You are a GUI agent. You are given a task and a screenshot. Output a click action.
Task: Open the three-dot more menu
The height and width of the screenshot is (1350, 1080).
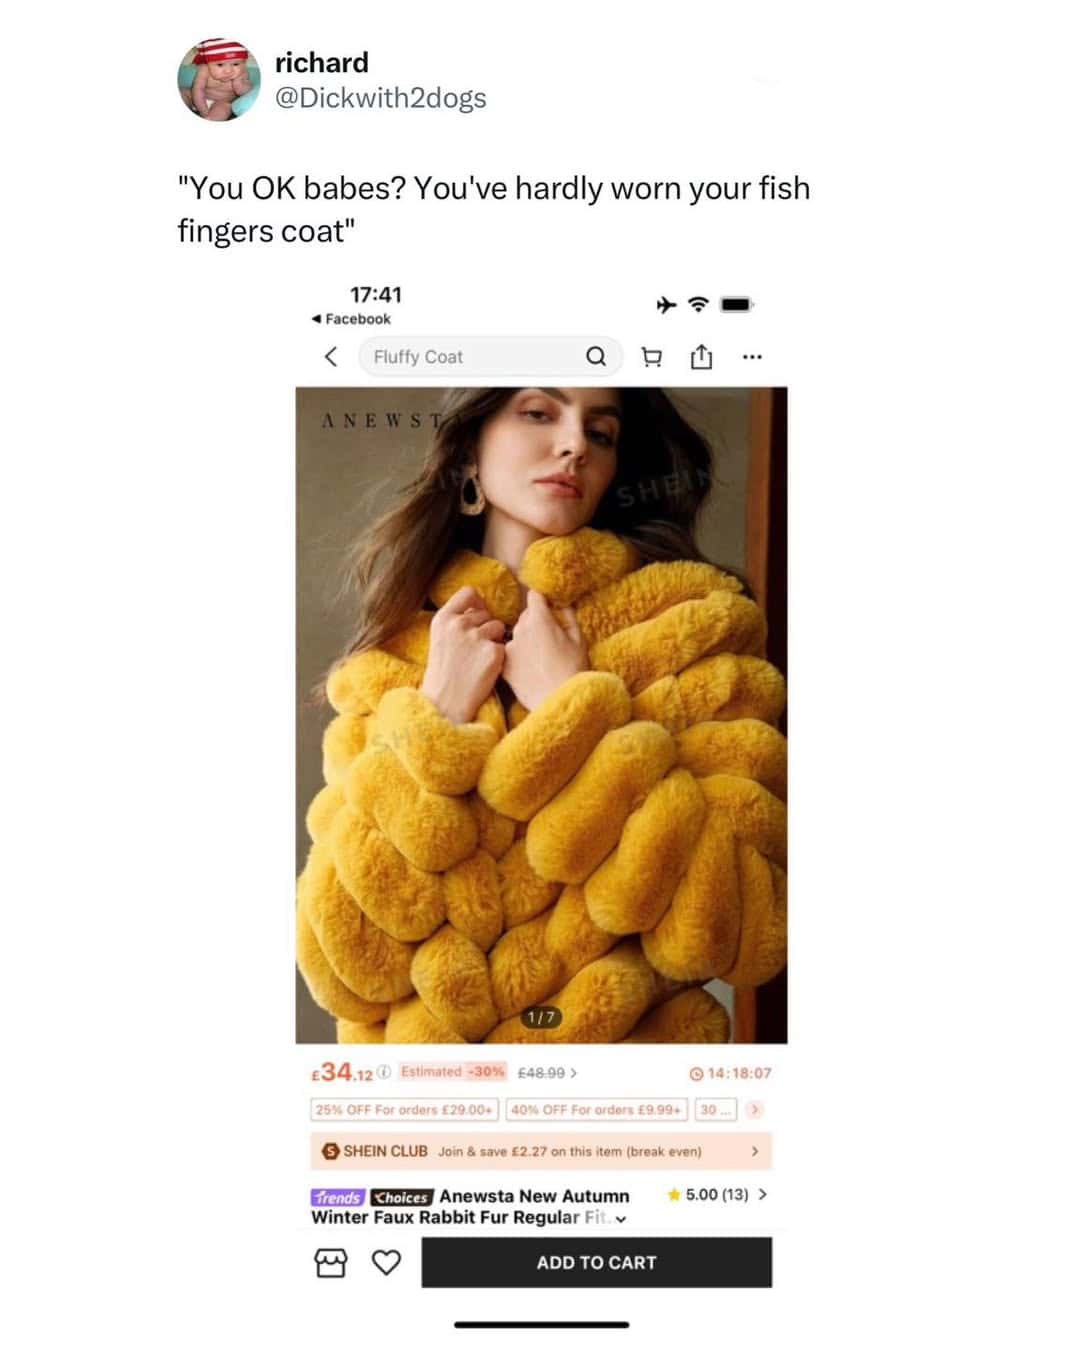coord(753,356)
